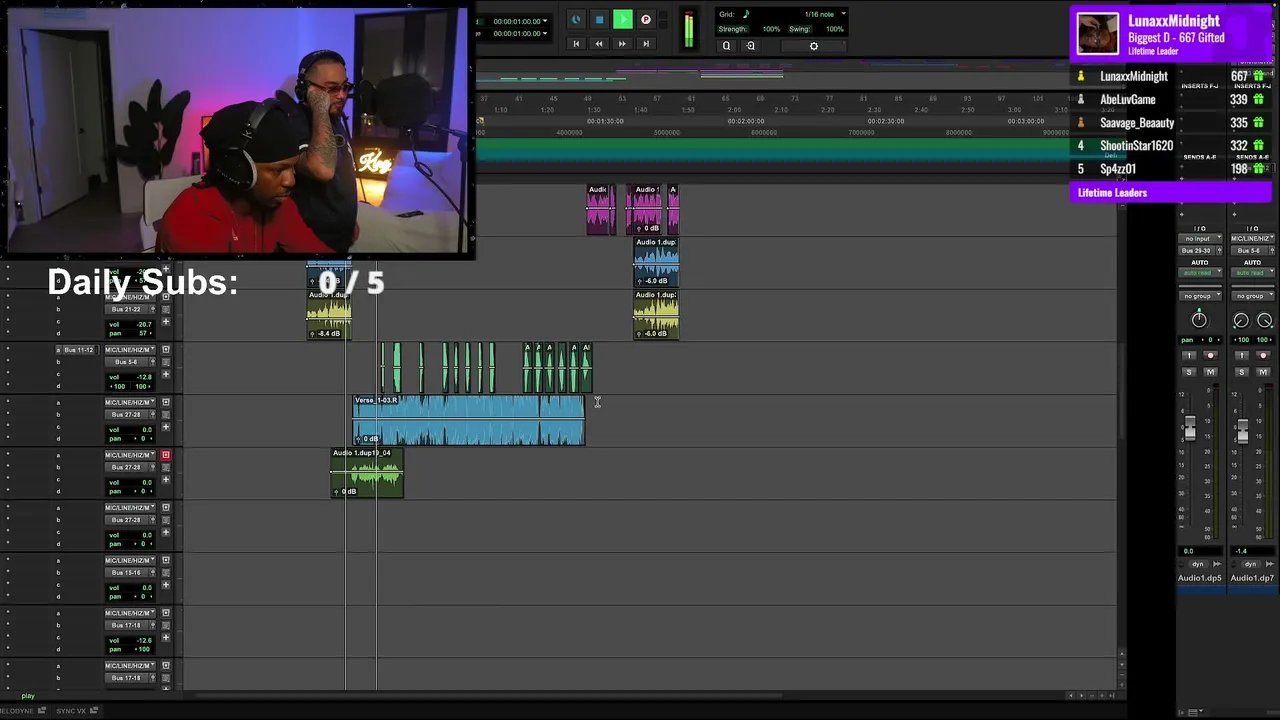This screenshot has width=1280, height=720.
Task: Click the Return to Zero transport button
Action: coord(576,44)
